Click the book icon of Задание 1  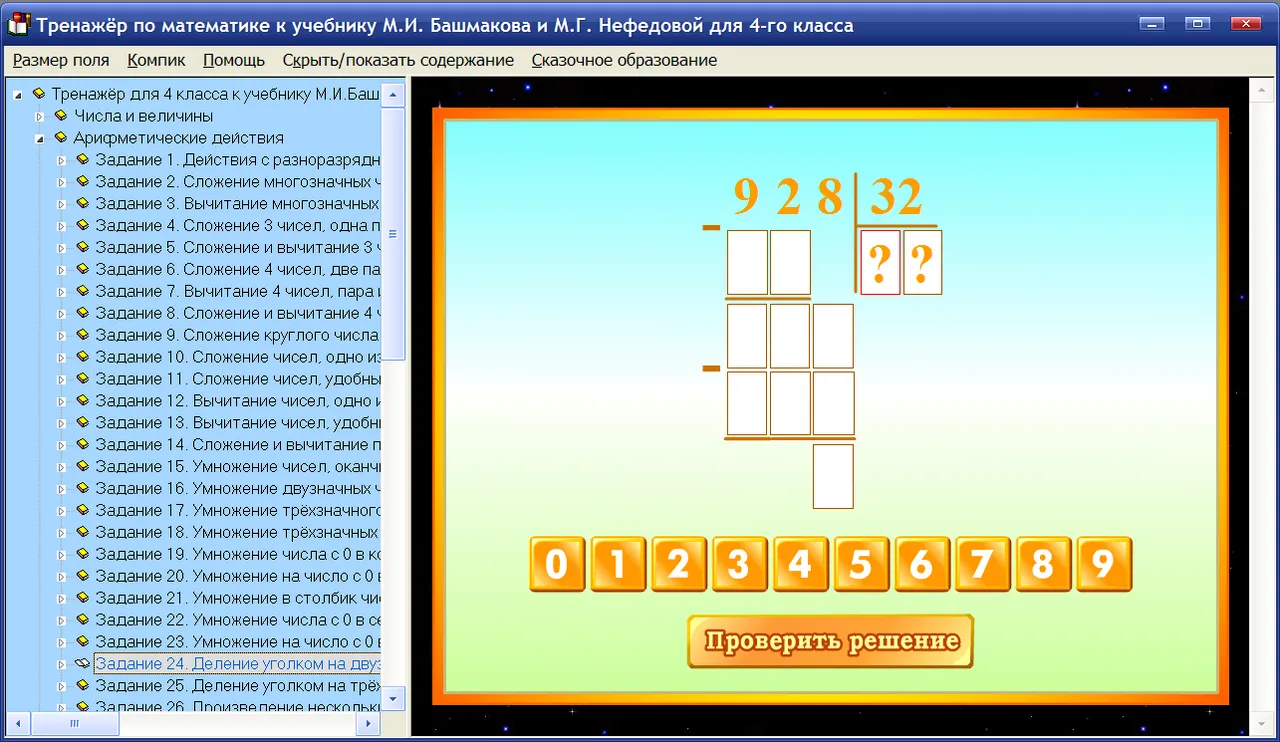(x=82, y=160)
